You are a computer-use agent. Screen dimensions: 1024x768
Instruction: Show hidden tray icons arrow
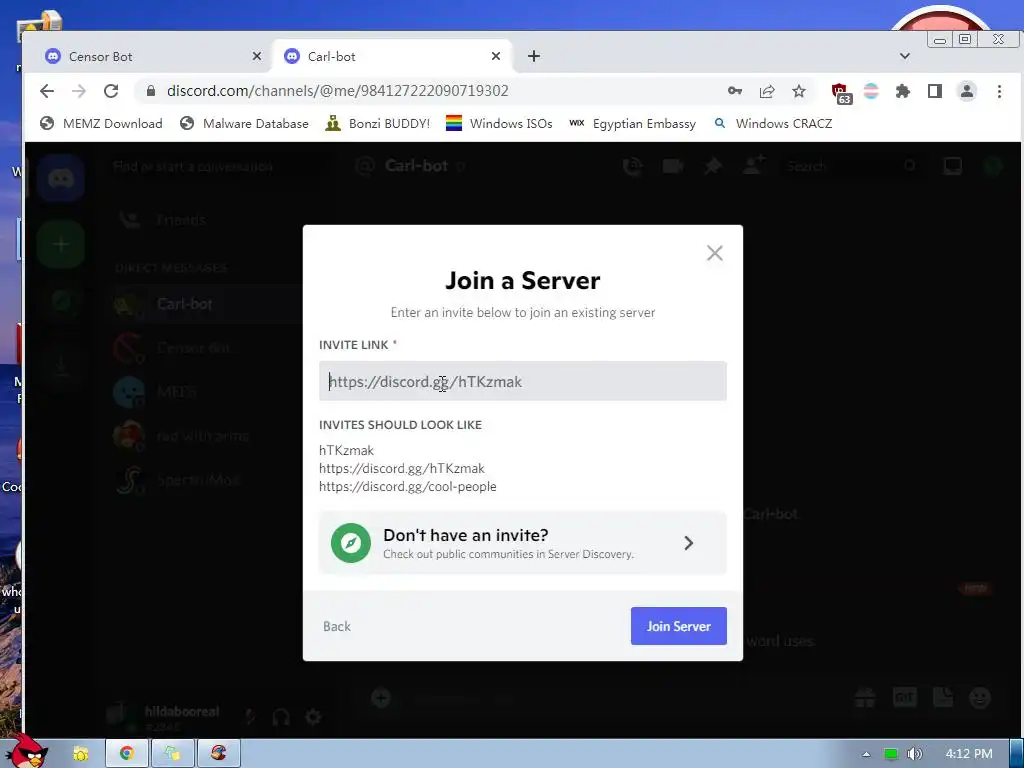coord(866,754)
